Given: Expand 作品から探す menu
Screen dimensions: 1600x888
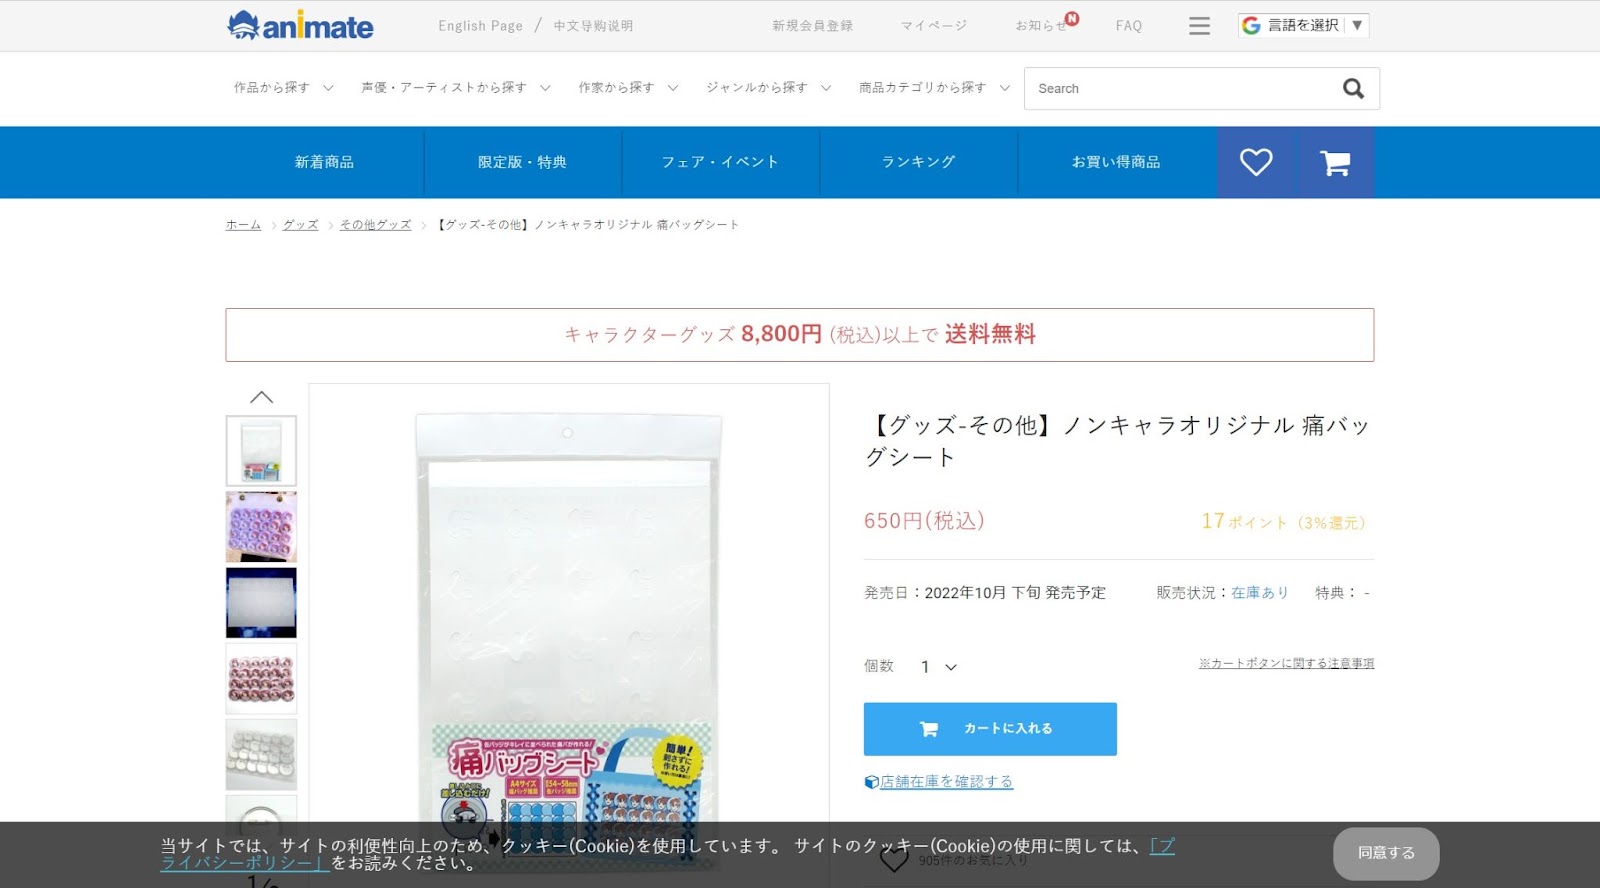Looking at the screenshot, I should 284,88.
